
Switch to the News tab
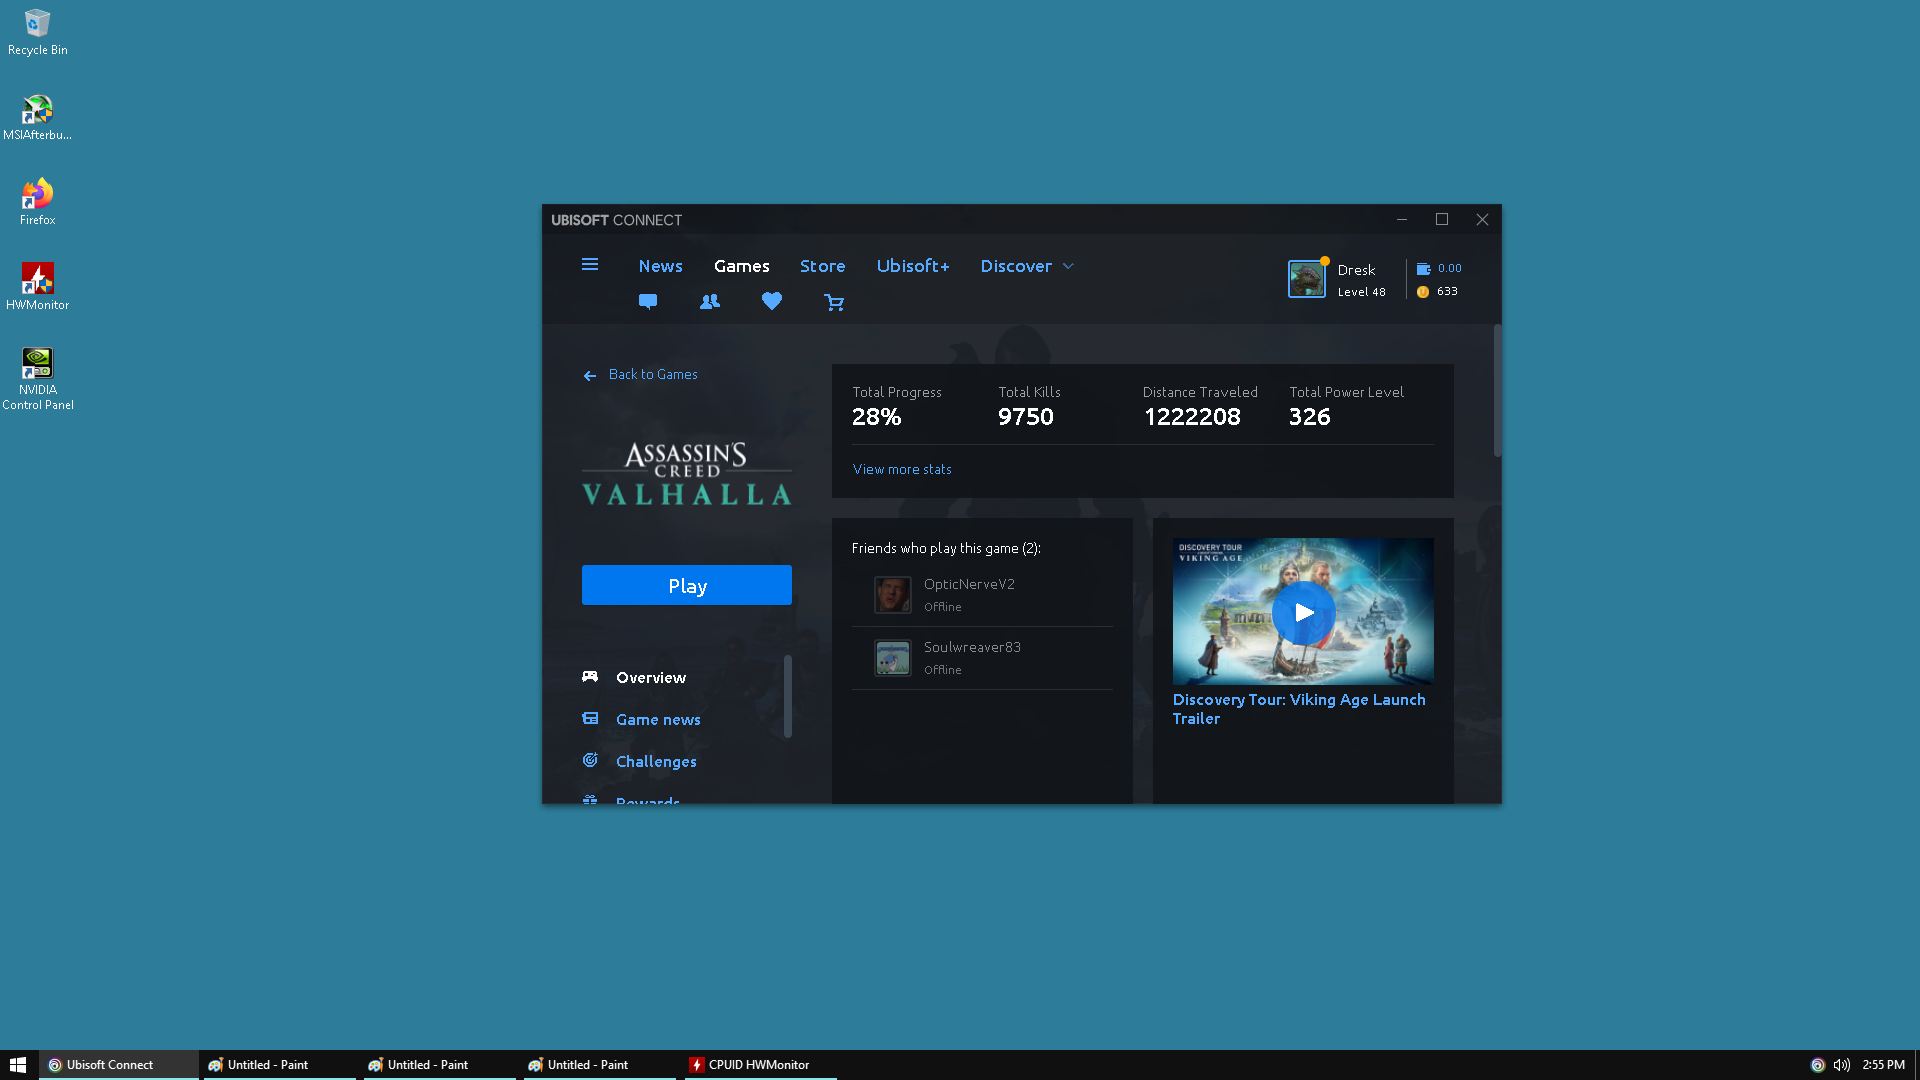coord(661,266)
